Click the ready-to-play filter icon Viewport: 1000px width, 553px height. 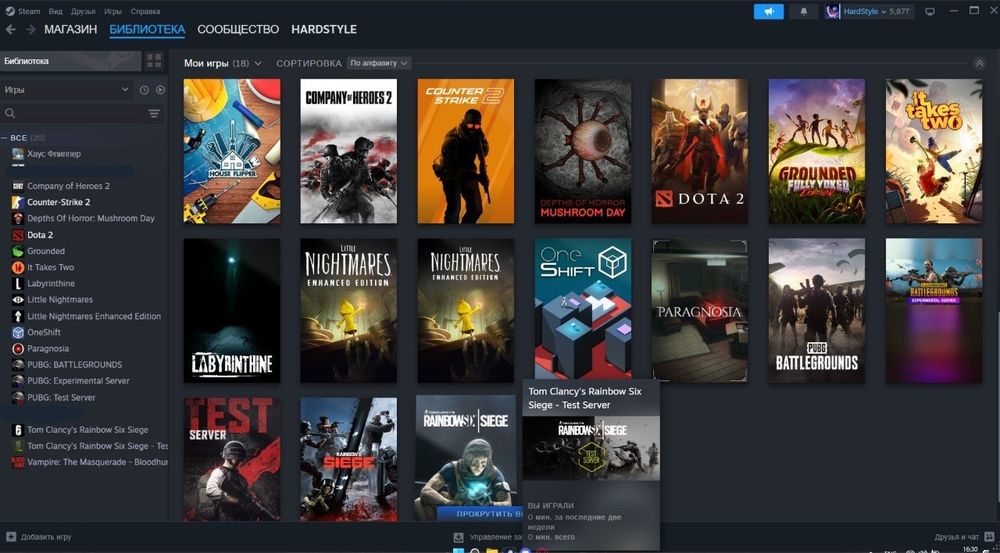click(x=160, y=90)
